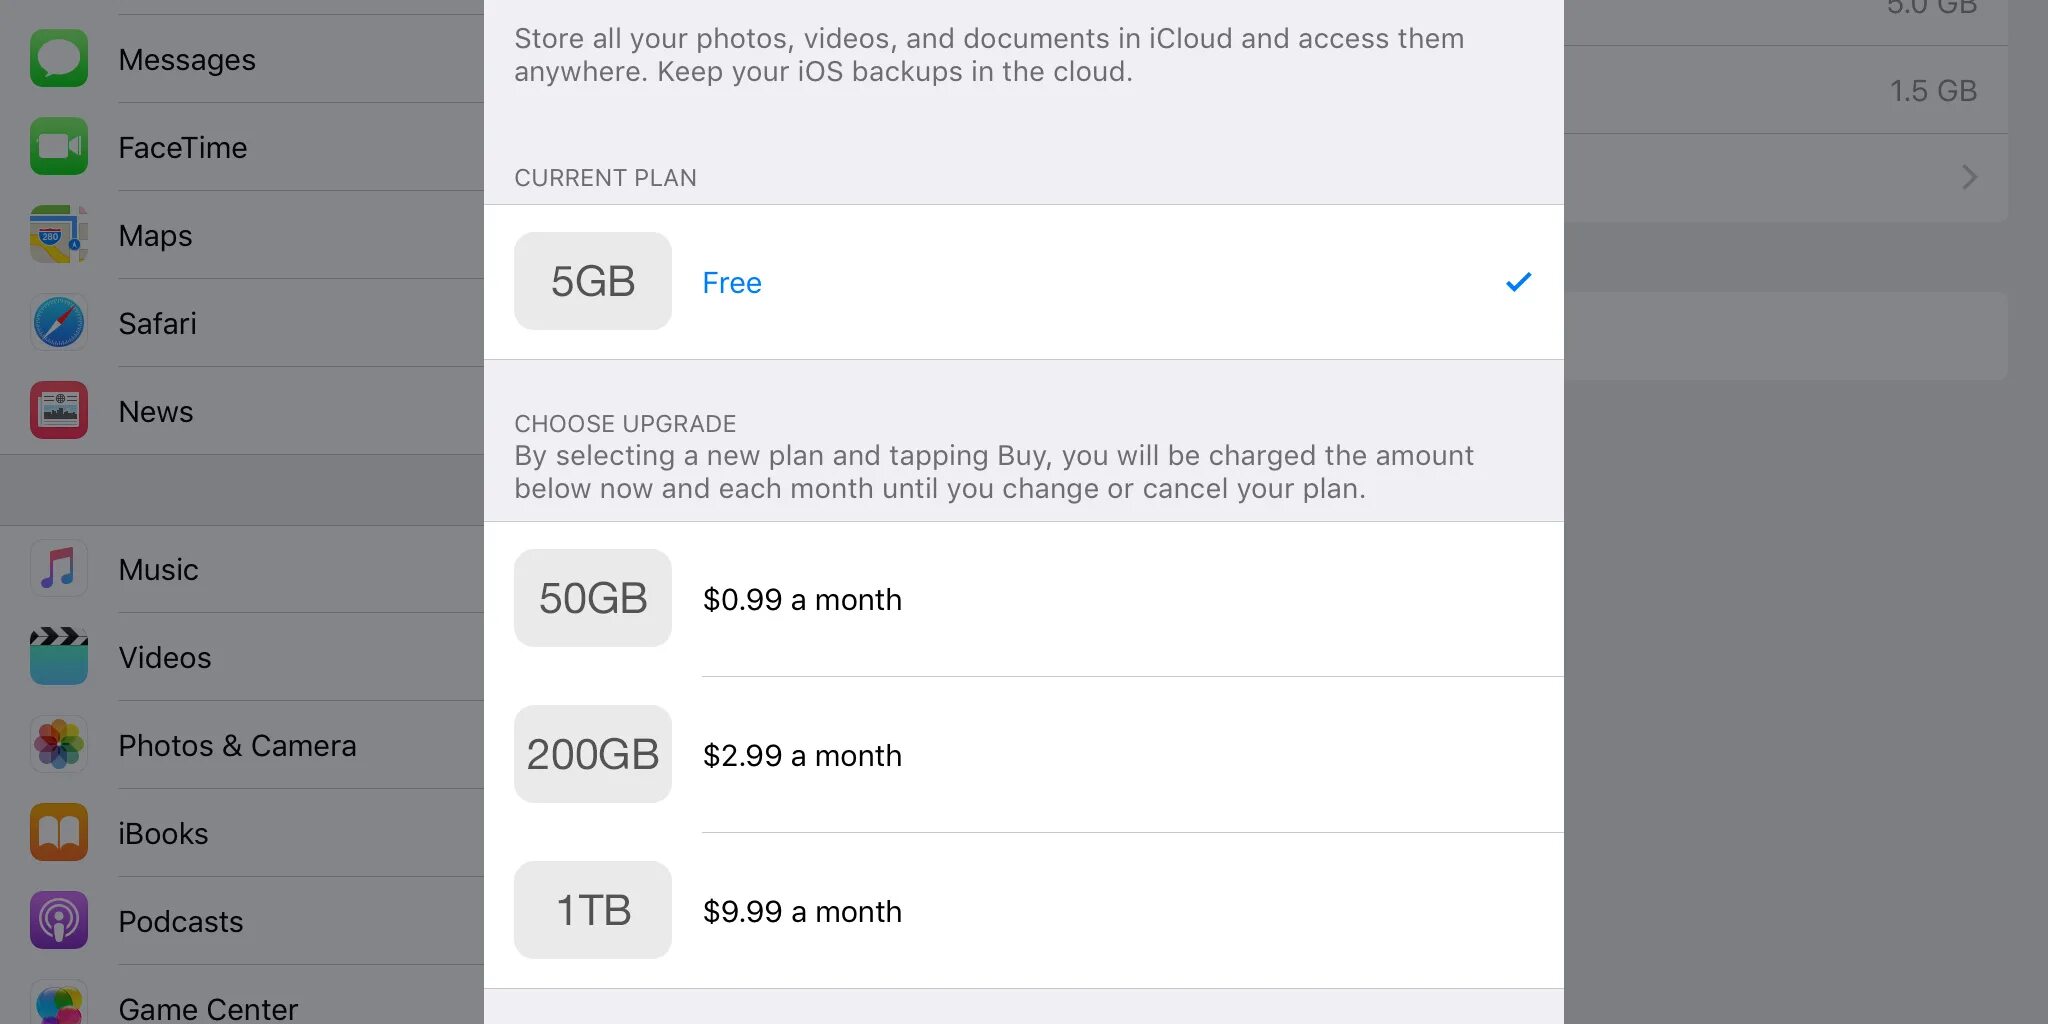
Task: Tap the iBooks orange book icon
Action: (x=59, y=833)
